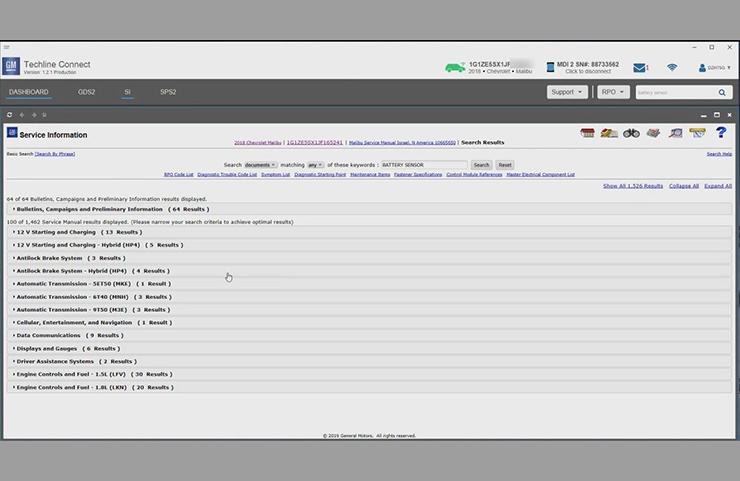Minimize the SI inner panel
The width and height of the screenshot is (740, 481).
click(x=704, y=115)
